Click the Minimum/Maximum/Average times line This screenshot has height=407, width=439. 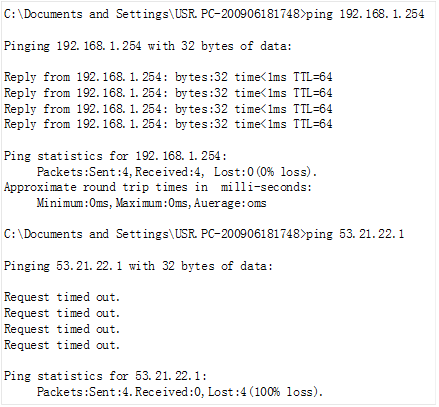pos(151,203)
